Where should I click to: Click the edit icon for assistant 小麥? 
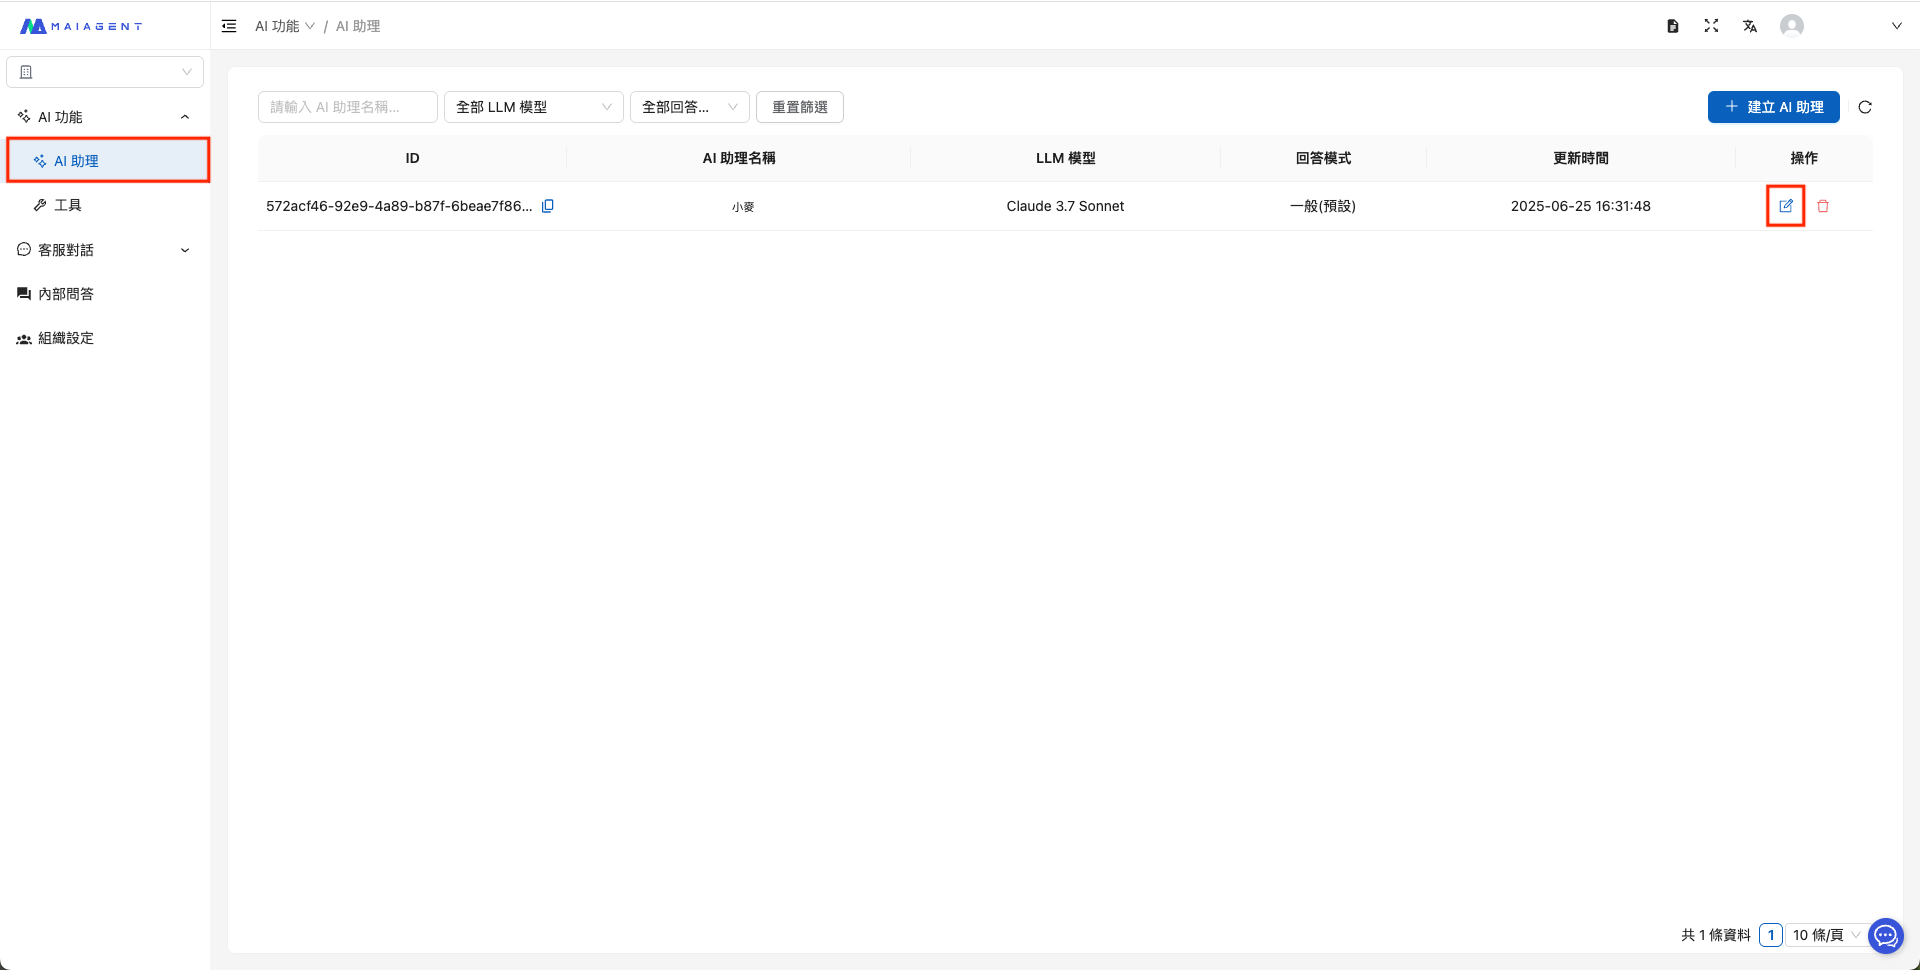pos(1785,206)
